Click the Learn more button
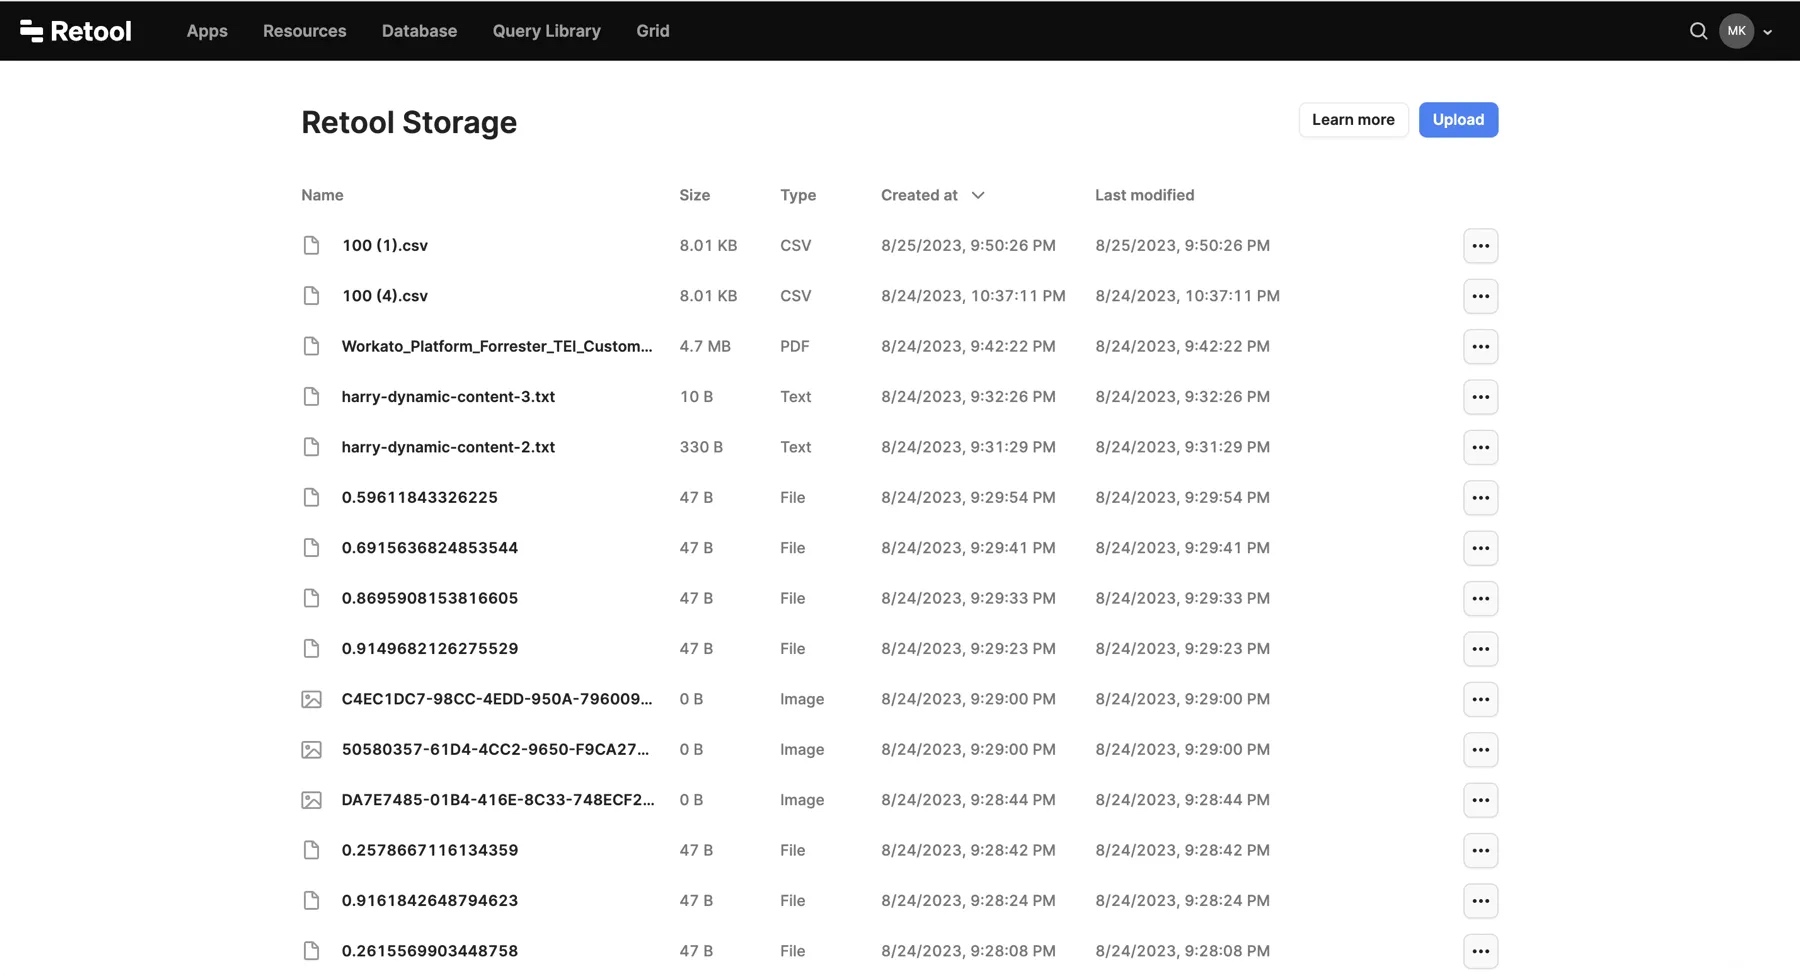The height and width of the screenshot is (978, 1800). 1353,120
